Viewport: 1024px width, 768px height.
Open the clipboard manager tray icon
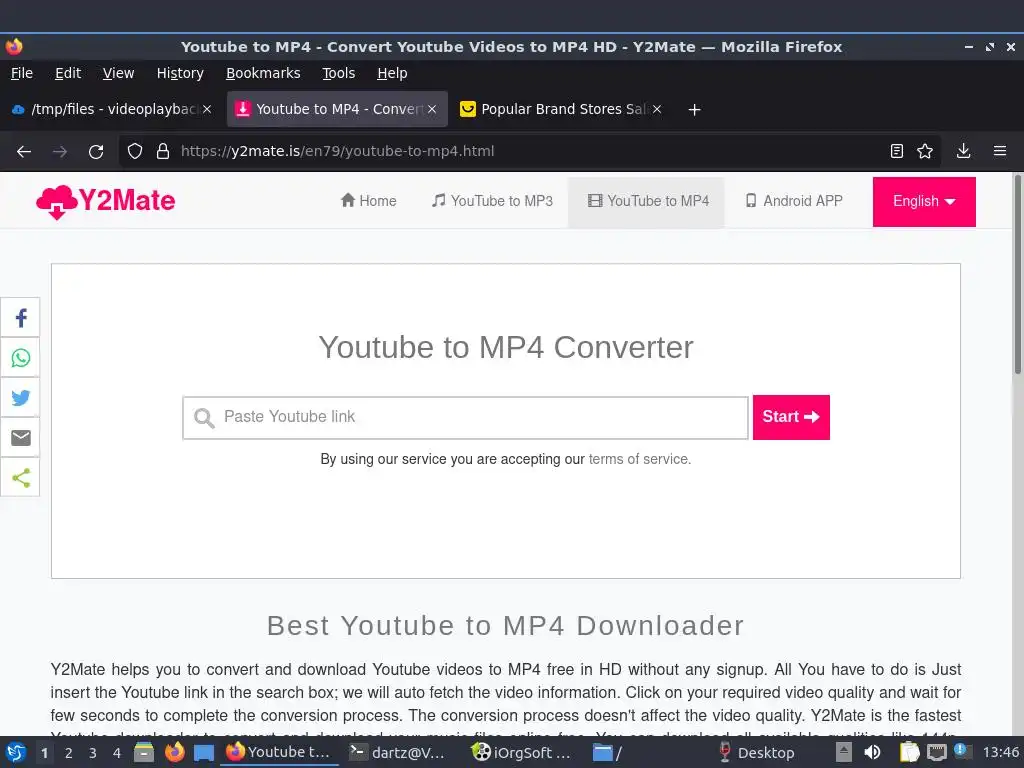(909, 753)
